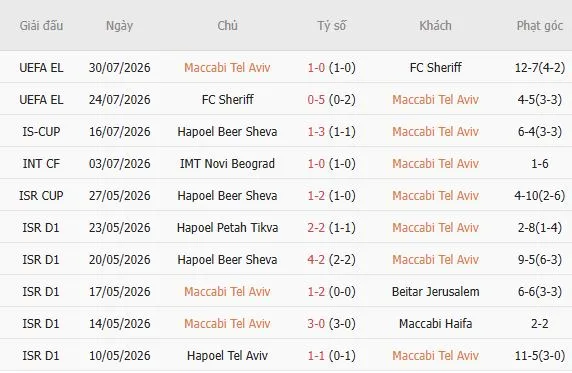Viewport: 572px width, 373px height.
Task: Select the 0-5 score on 24/07/2026
Action: tap(316, 100)
